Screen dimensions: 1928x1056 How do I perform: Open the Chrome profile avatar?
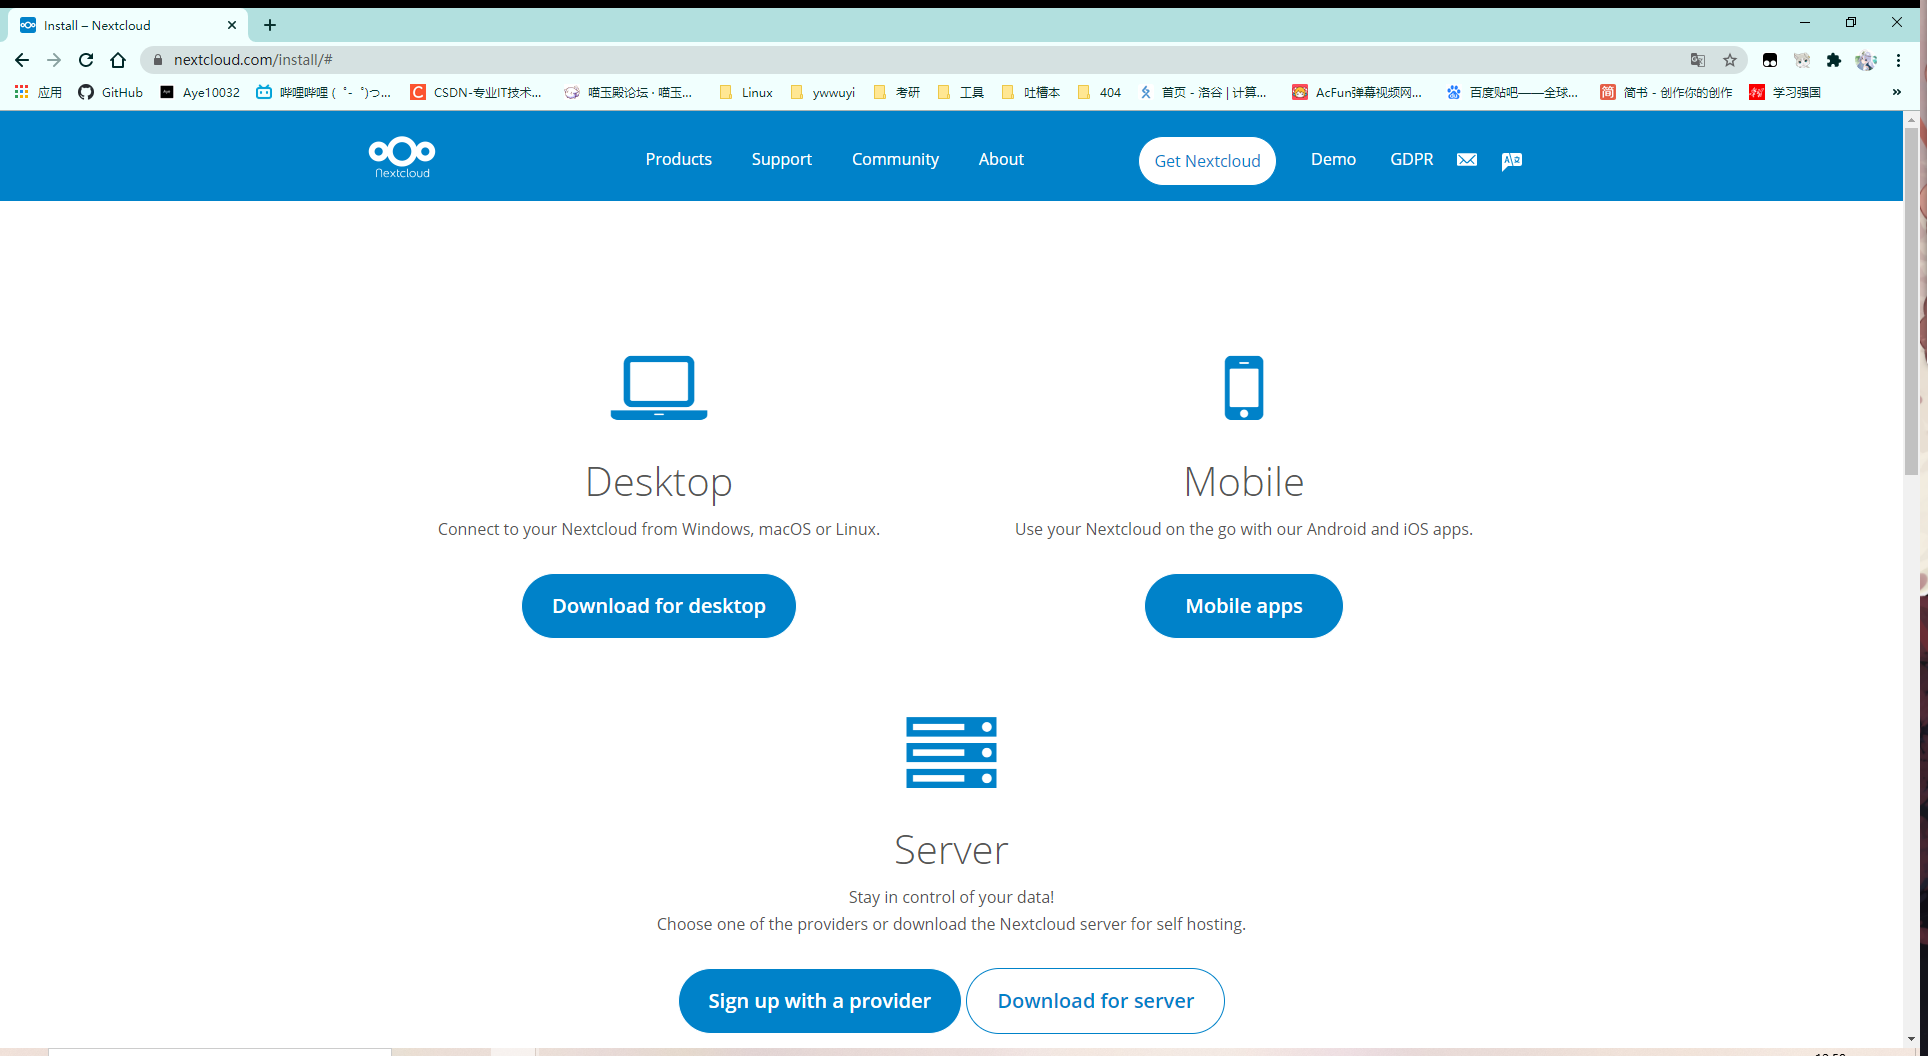[1866, 60]
